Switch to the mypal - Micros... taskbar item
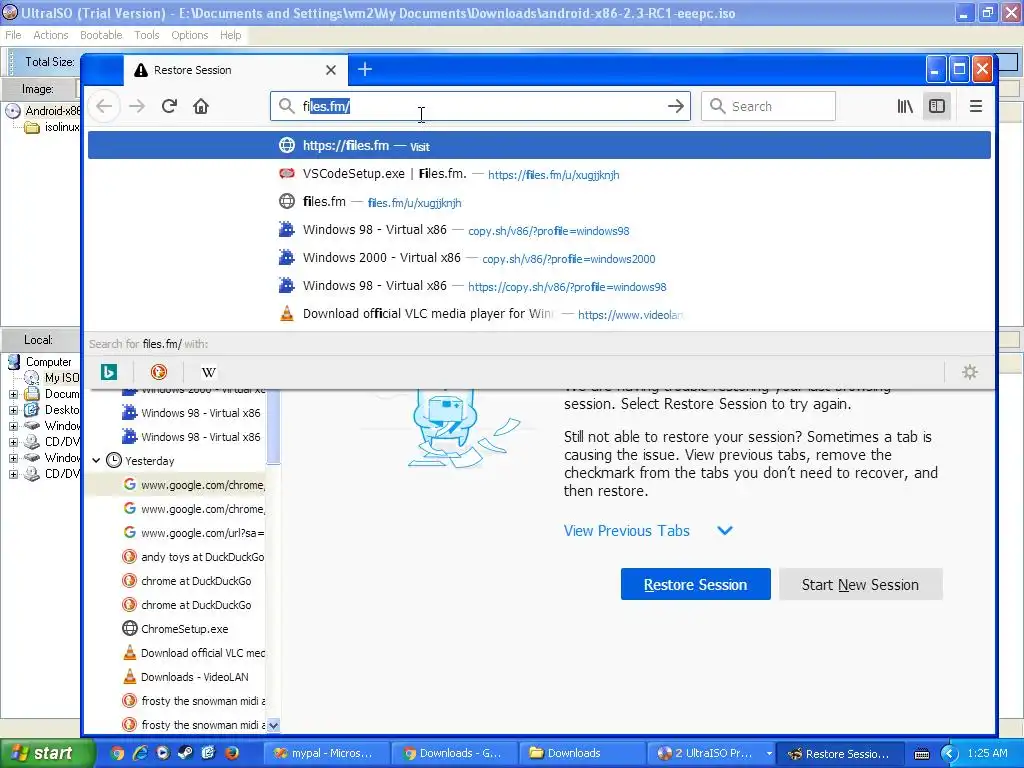This screenshot has width=1024, height=768. (x=327, y=753)
